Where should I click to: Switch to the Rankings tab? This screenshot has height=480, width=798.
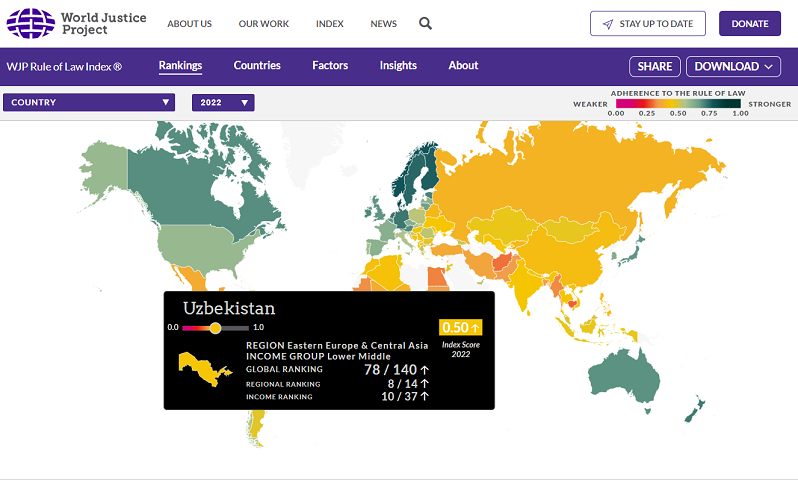[x=180, y=66]
